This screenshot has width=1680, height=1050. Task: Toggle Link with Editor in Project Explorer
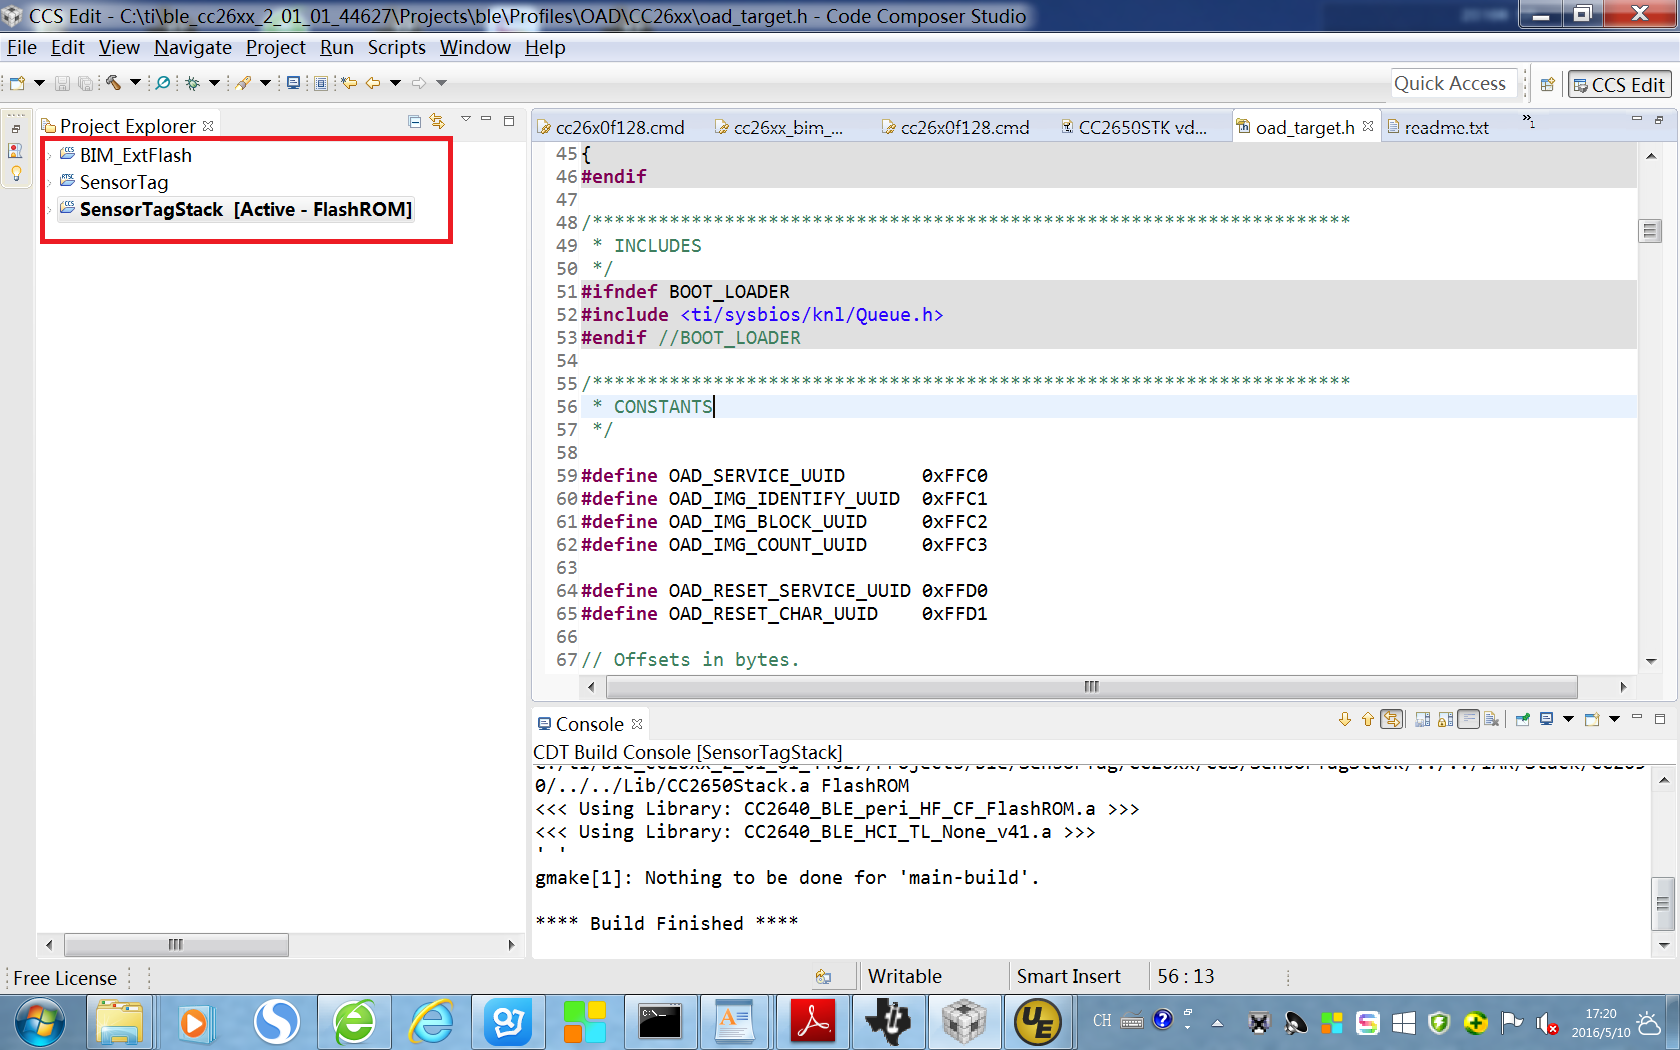click(437, 121)
